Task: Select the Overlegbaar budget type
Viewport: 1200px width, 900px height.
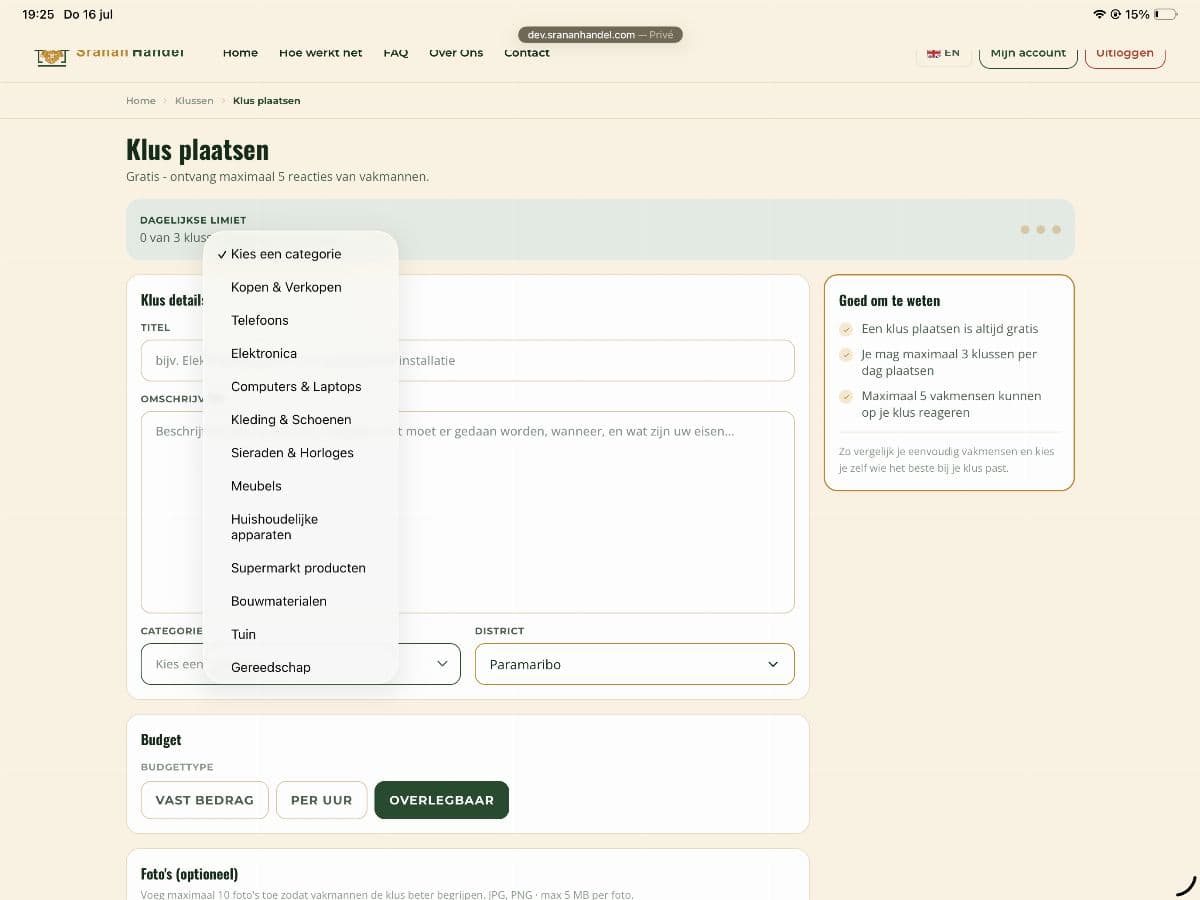Action: point(441,800)
